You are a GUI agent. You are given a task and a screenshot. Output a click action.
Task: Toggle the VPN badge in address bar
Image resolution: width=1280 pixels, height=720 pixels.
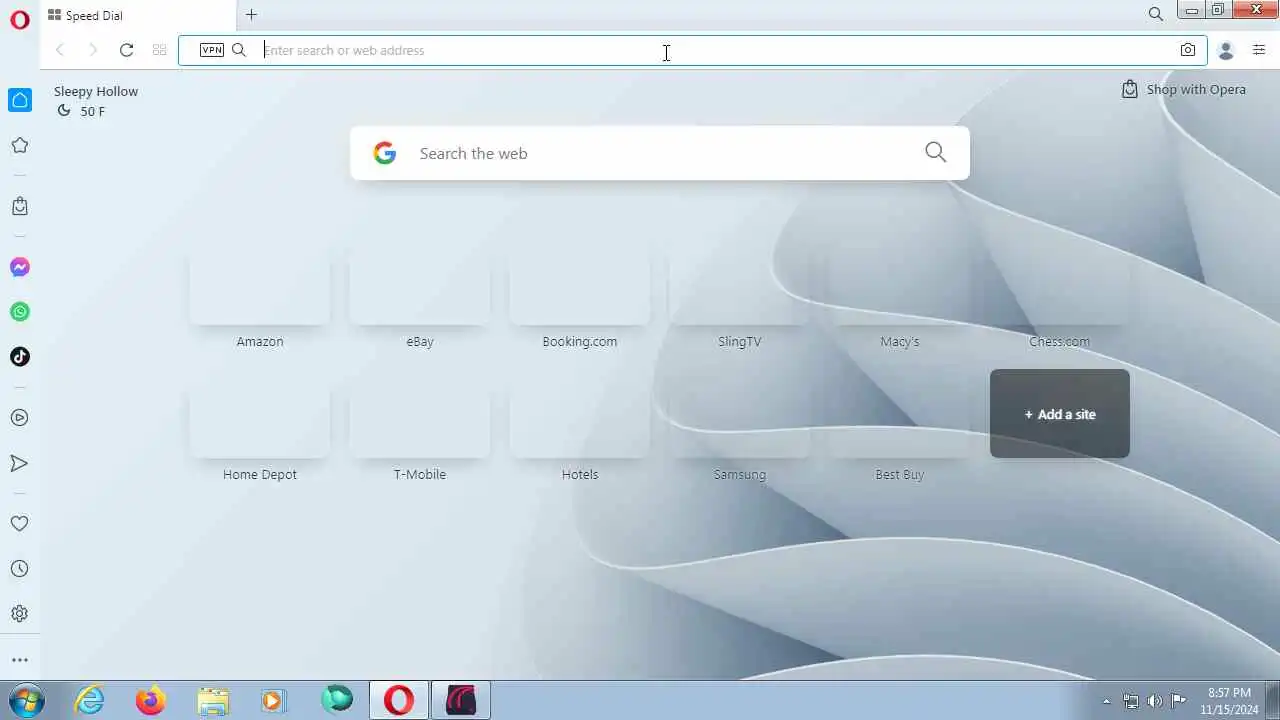(212, 50)
